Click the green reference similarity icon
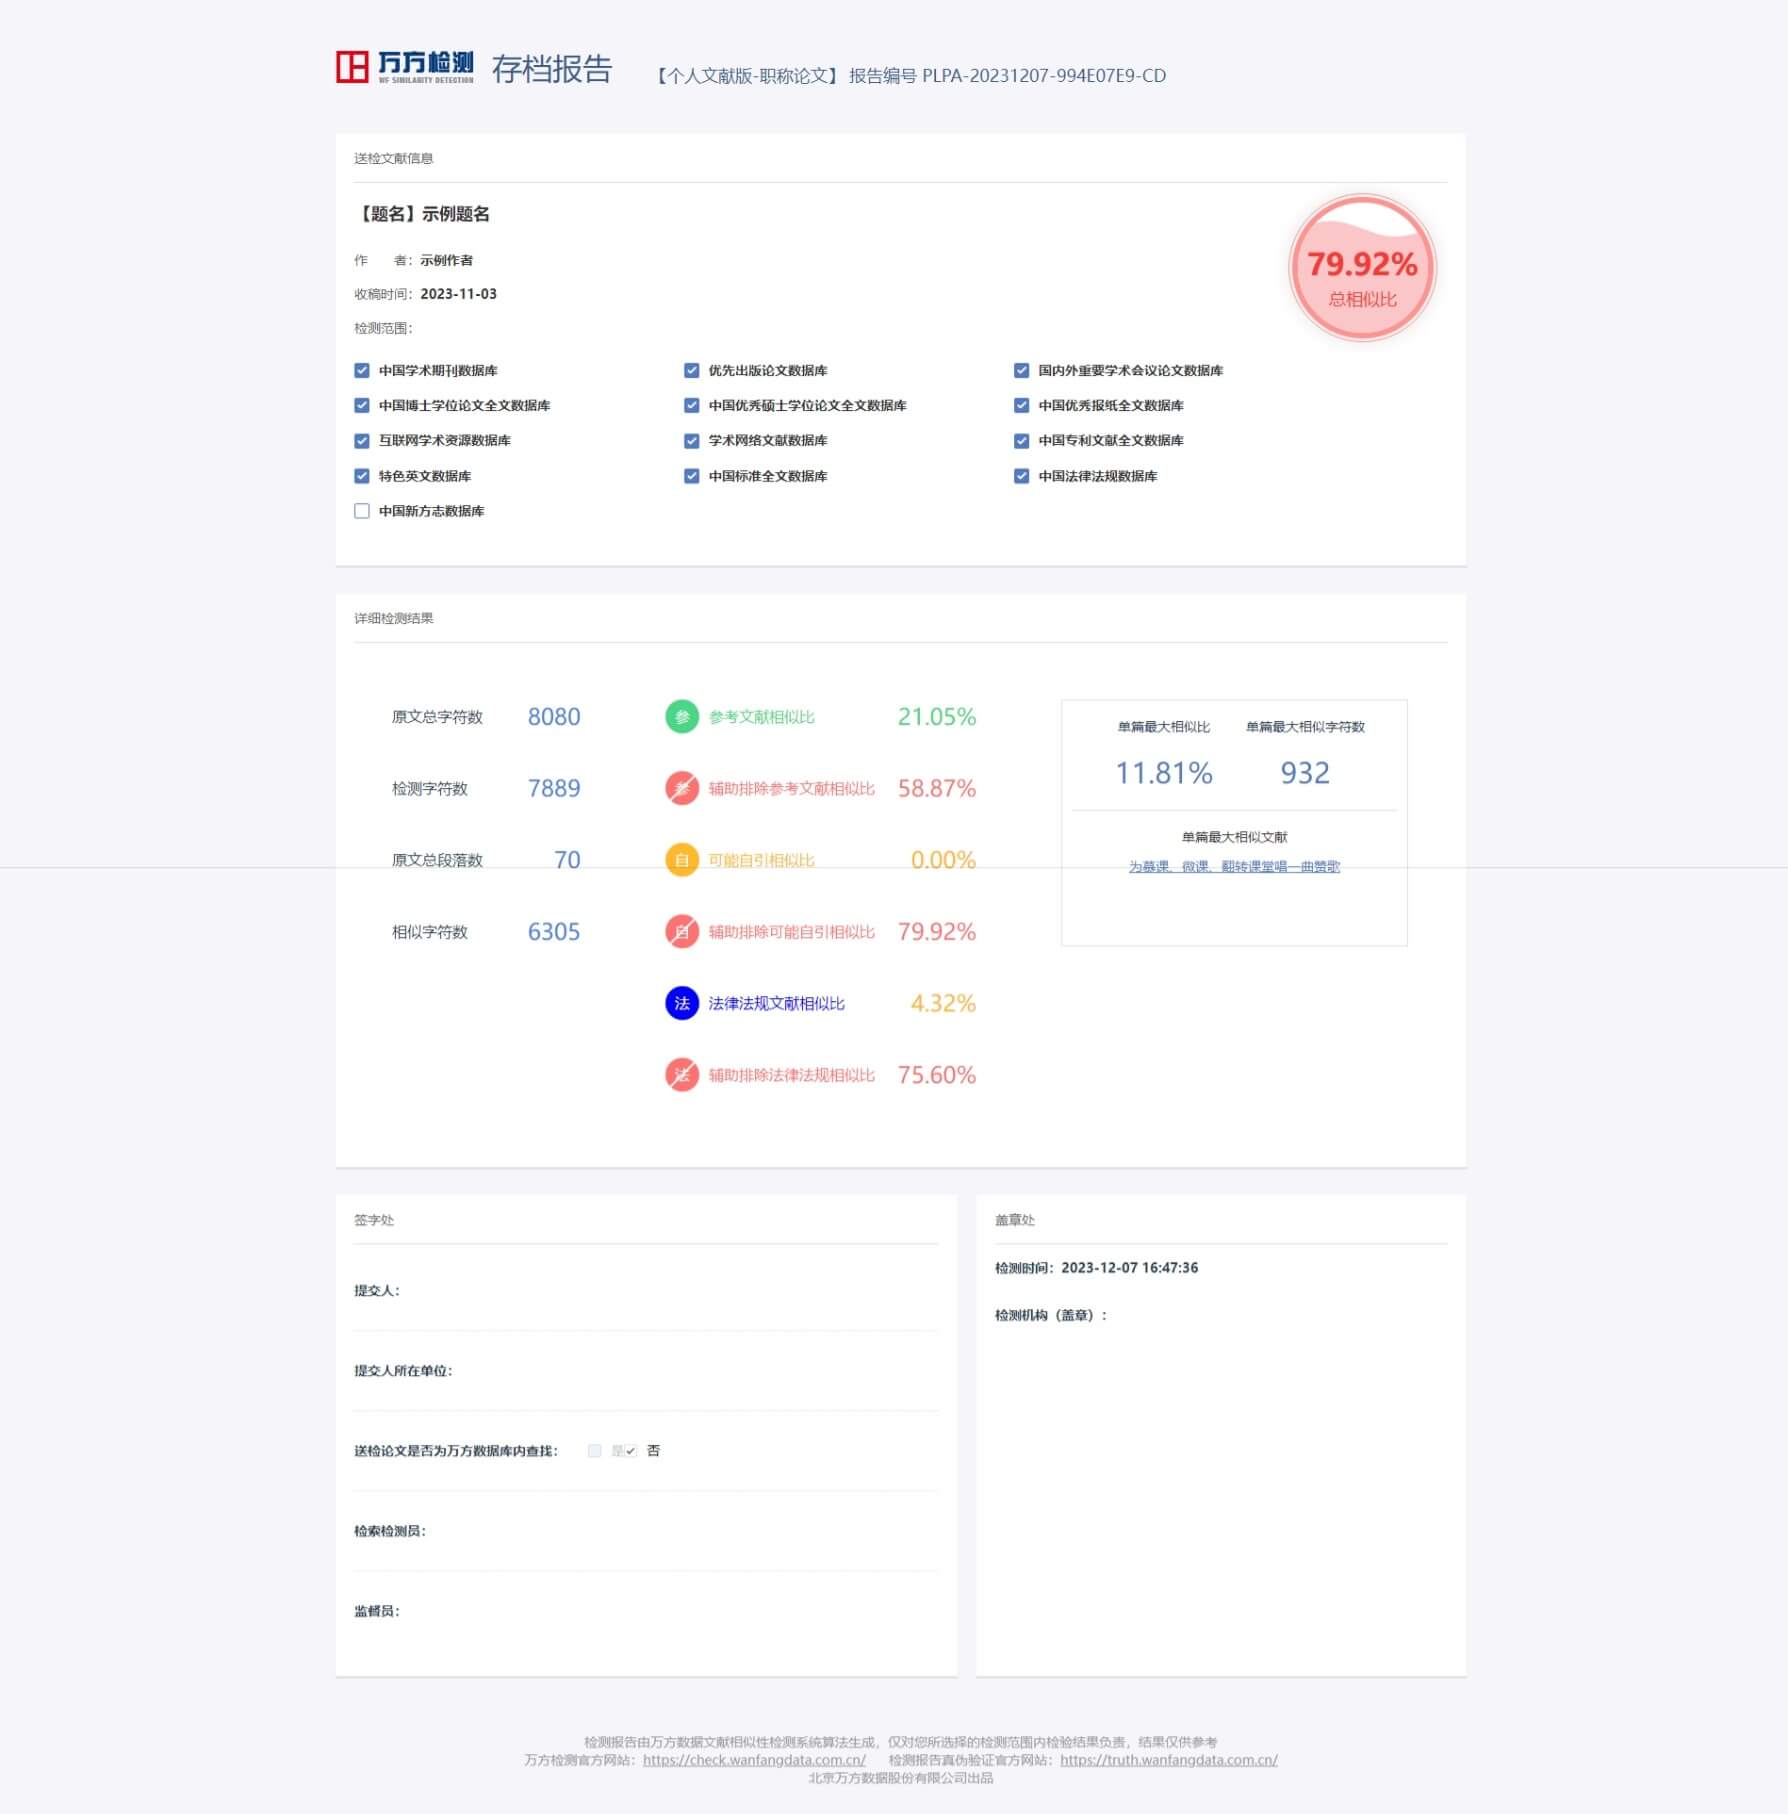 coord(681,716)
